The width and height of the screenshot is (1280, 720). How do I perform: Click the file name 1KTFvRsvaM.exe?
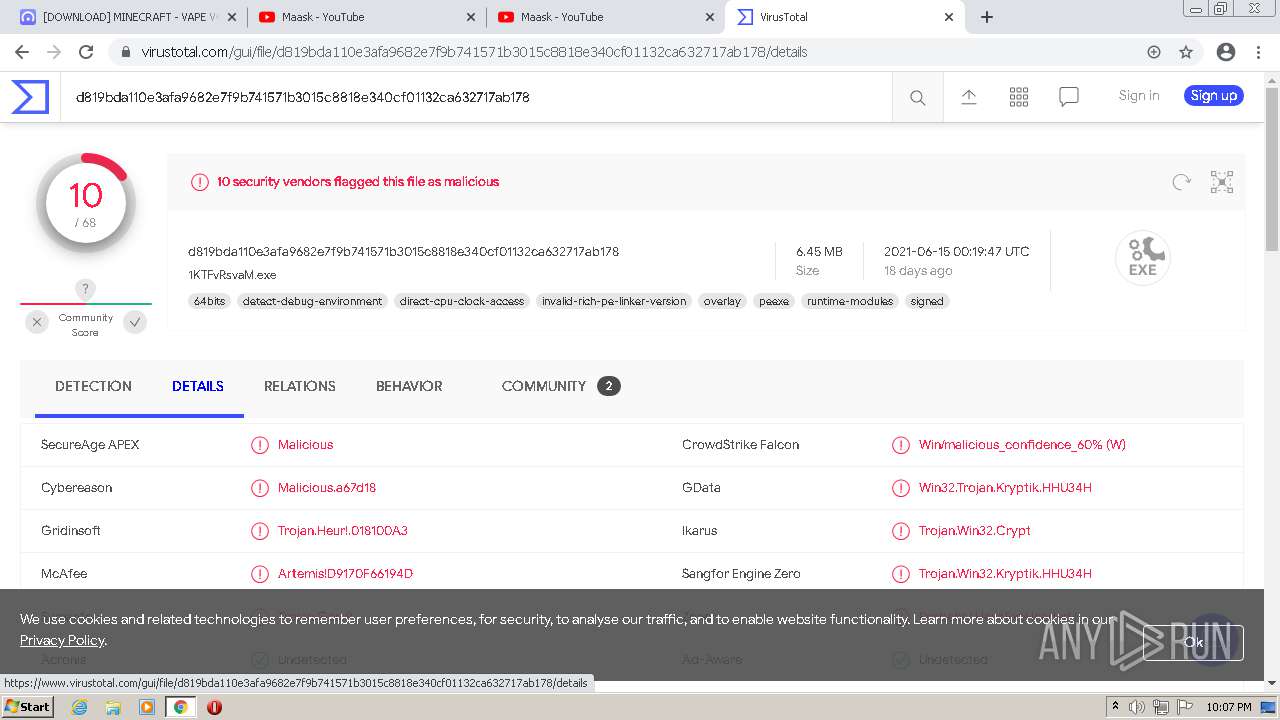[232, 275]
